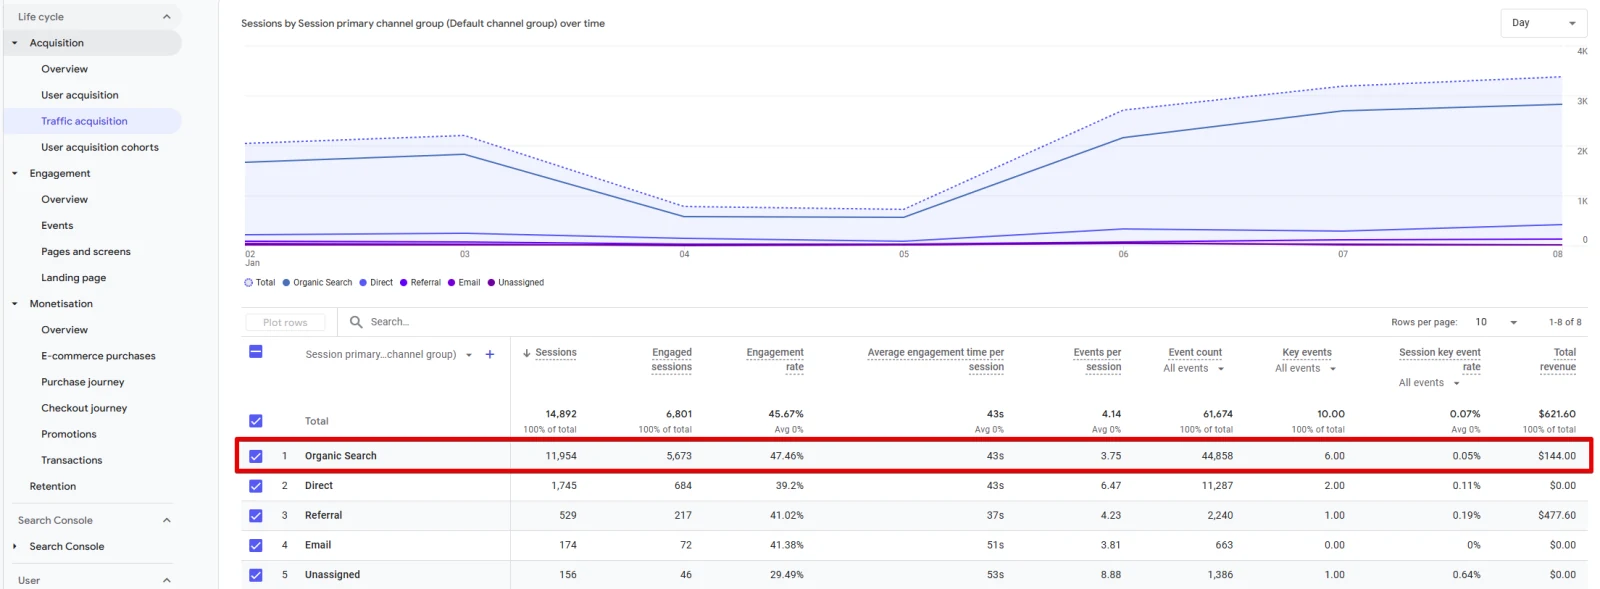Click the Organic Search row label
The width and height of the screenshot is (1600, 589).
[x=341, y=456]
